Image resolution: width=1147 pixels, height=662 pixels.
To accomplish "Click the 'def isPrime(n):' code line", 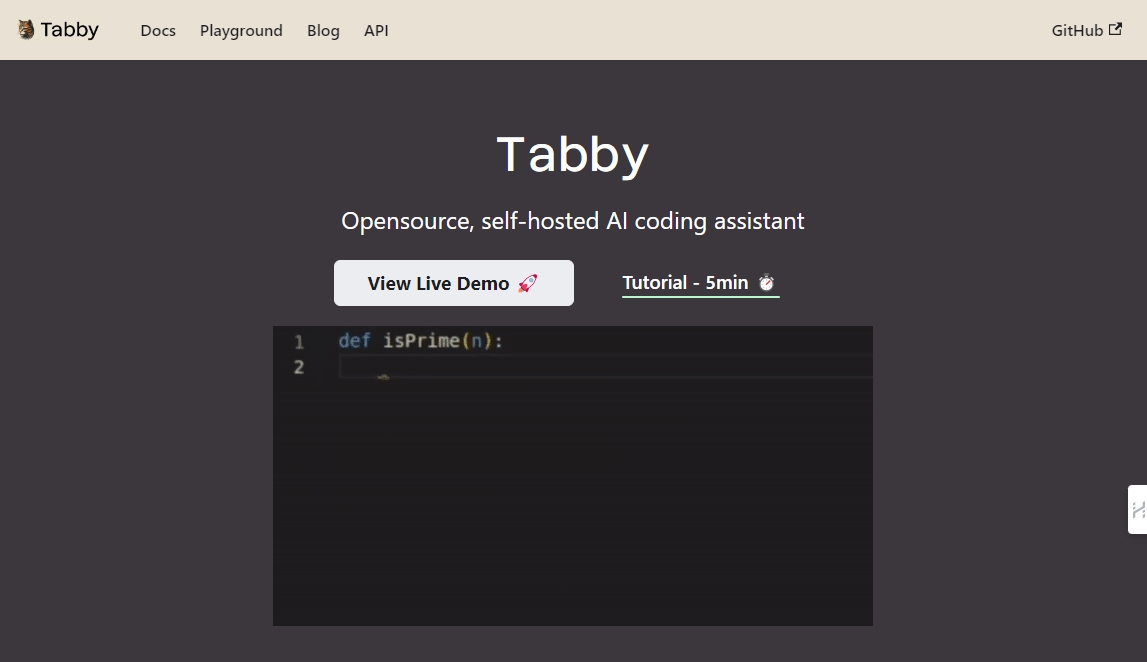I will click(x=421, y=341).
